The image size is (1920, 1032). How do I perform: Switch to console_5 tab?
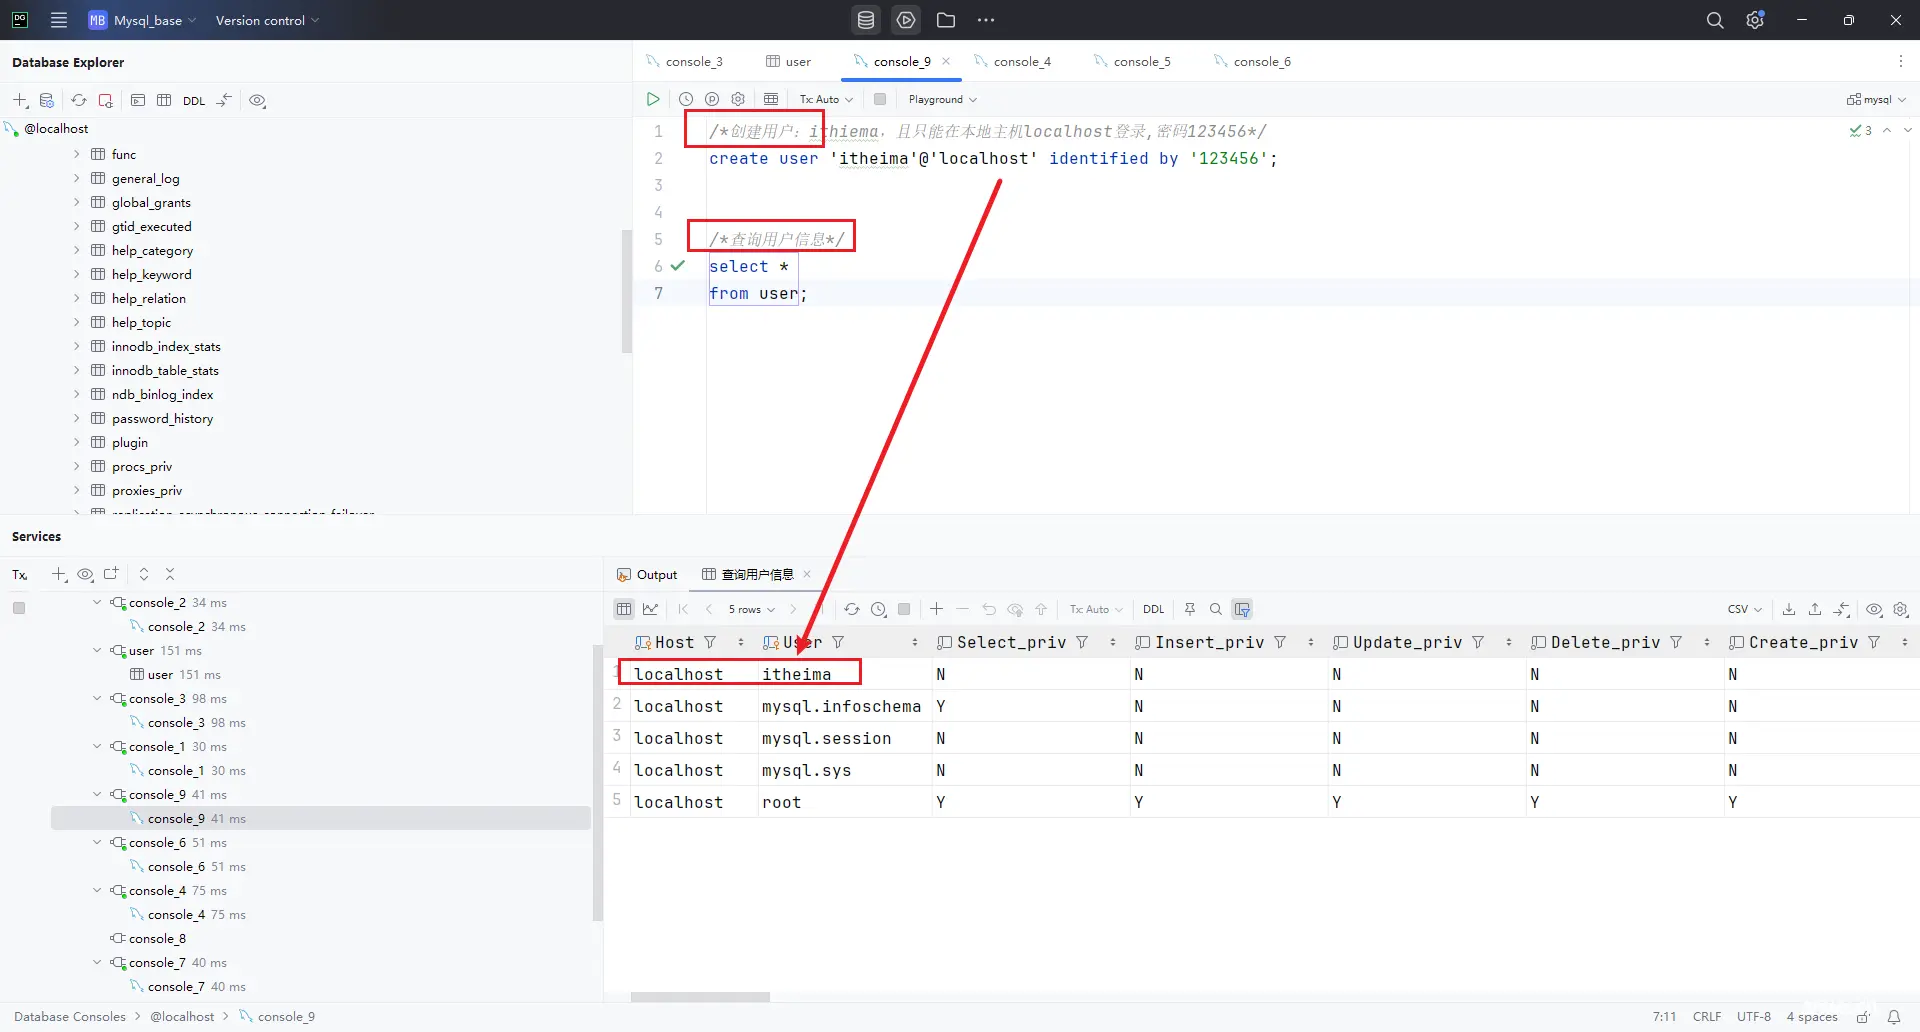(1133, 61)
